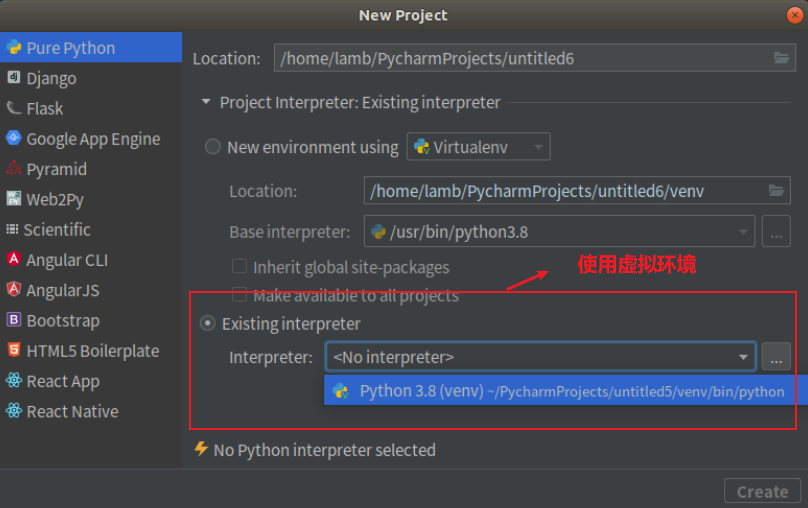Open Base interpreter dropdown arrow
The image size is (808, 508).
tap(743, 231)
